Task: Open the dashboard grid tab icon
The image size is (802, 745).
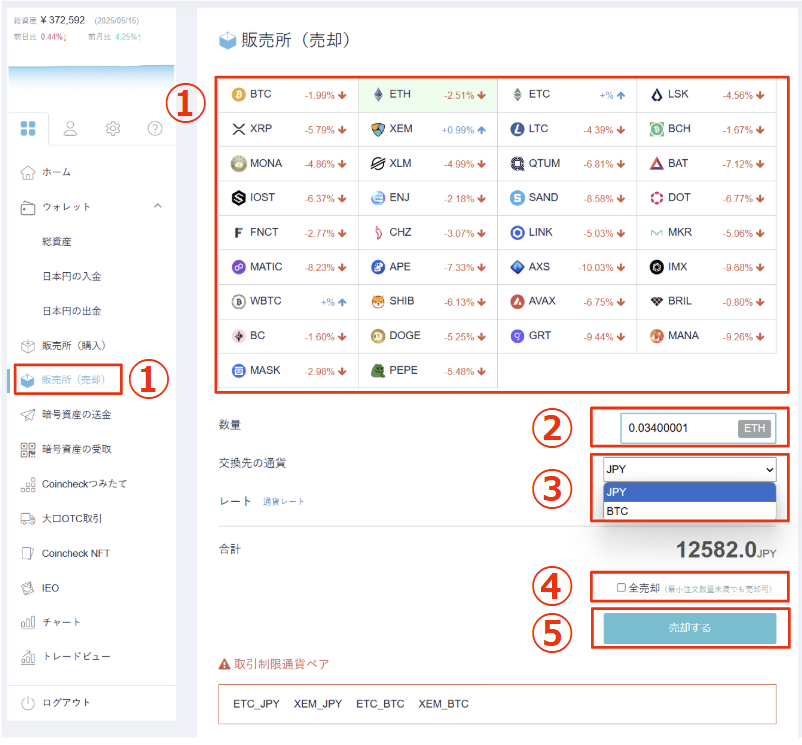Action: point(28,128)
